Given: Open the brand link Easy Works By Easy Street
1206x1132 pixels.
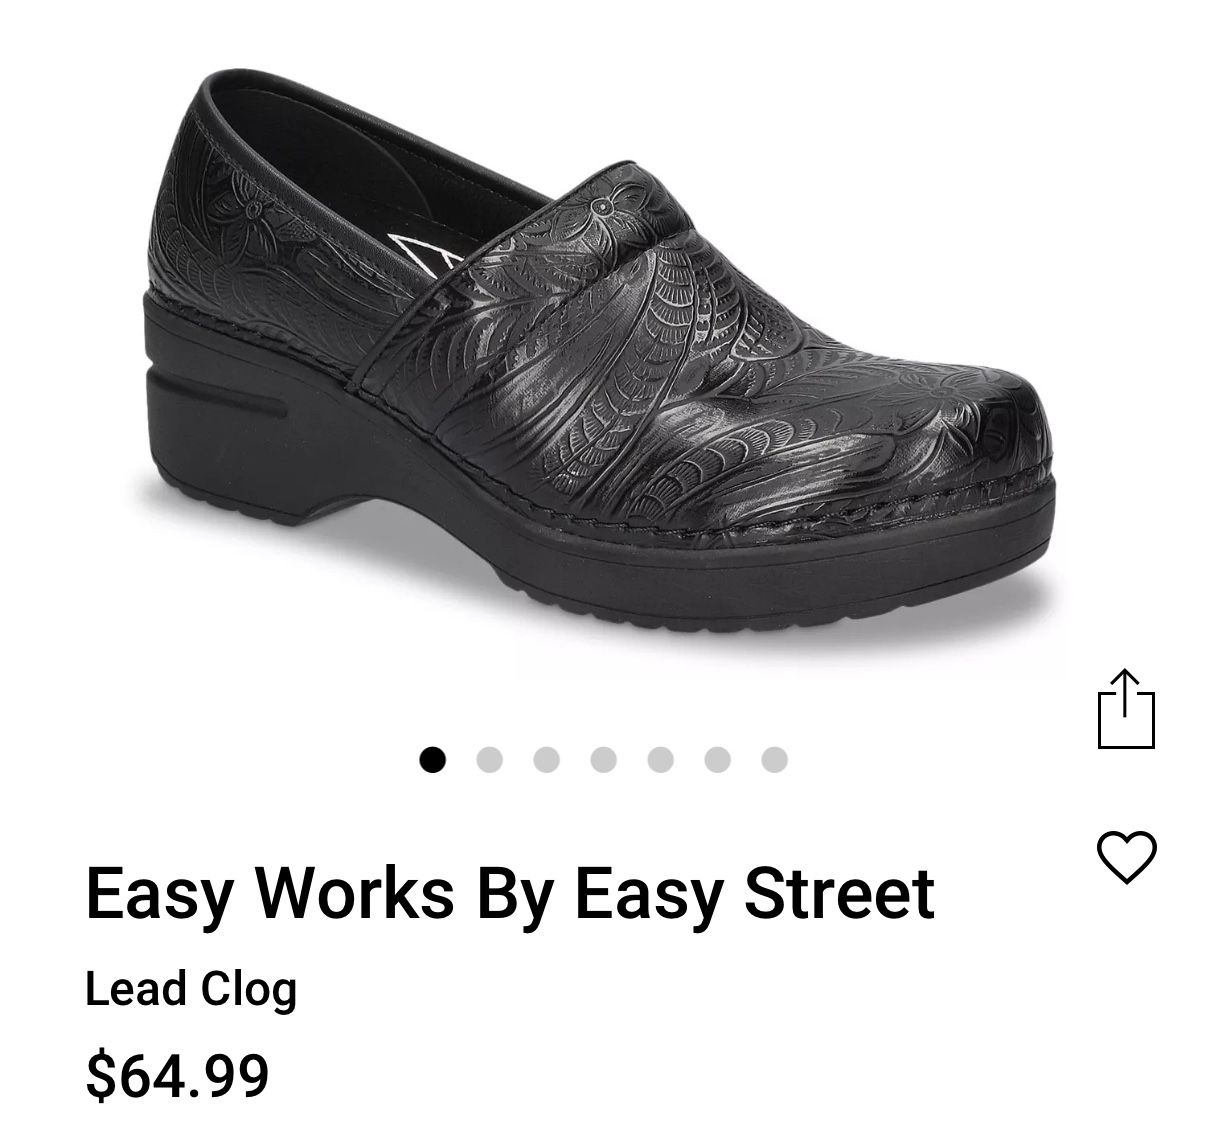Looking at the screenshot, I should pyautogui.click(x=510, y=893).
